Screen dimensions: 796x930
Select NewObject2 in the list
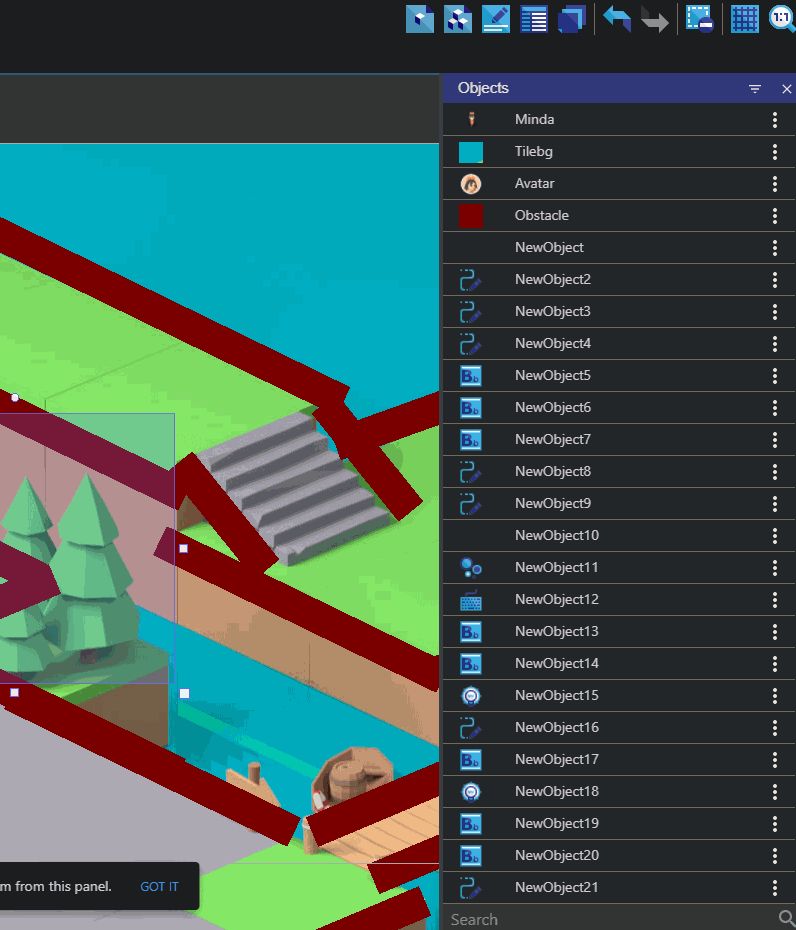619,279
